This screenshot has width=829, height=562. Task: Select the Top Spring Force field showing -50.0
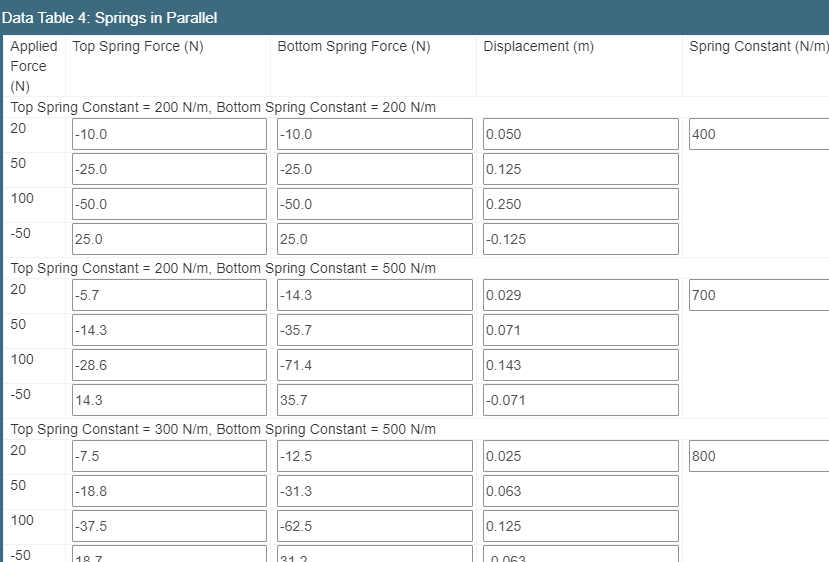coord(169,204)
